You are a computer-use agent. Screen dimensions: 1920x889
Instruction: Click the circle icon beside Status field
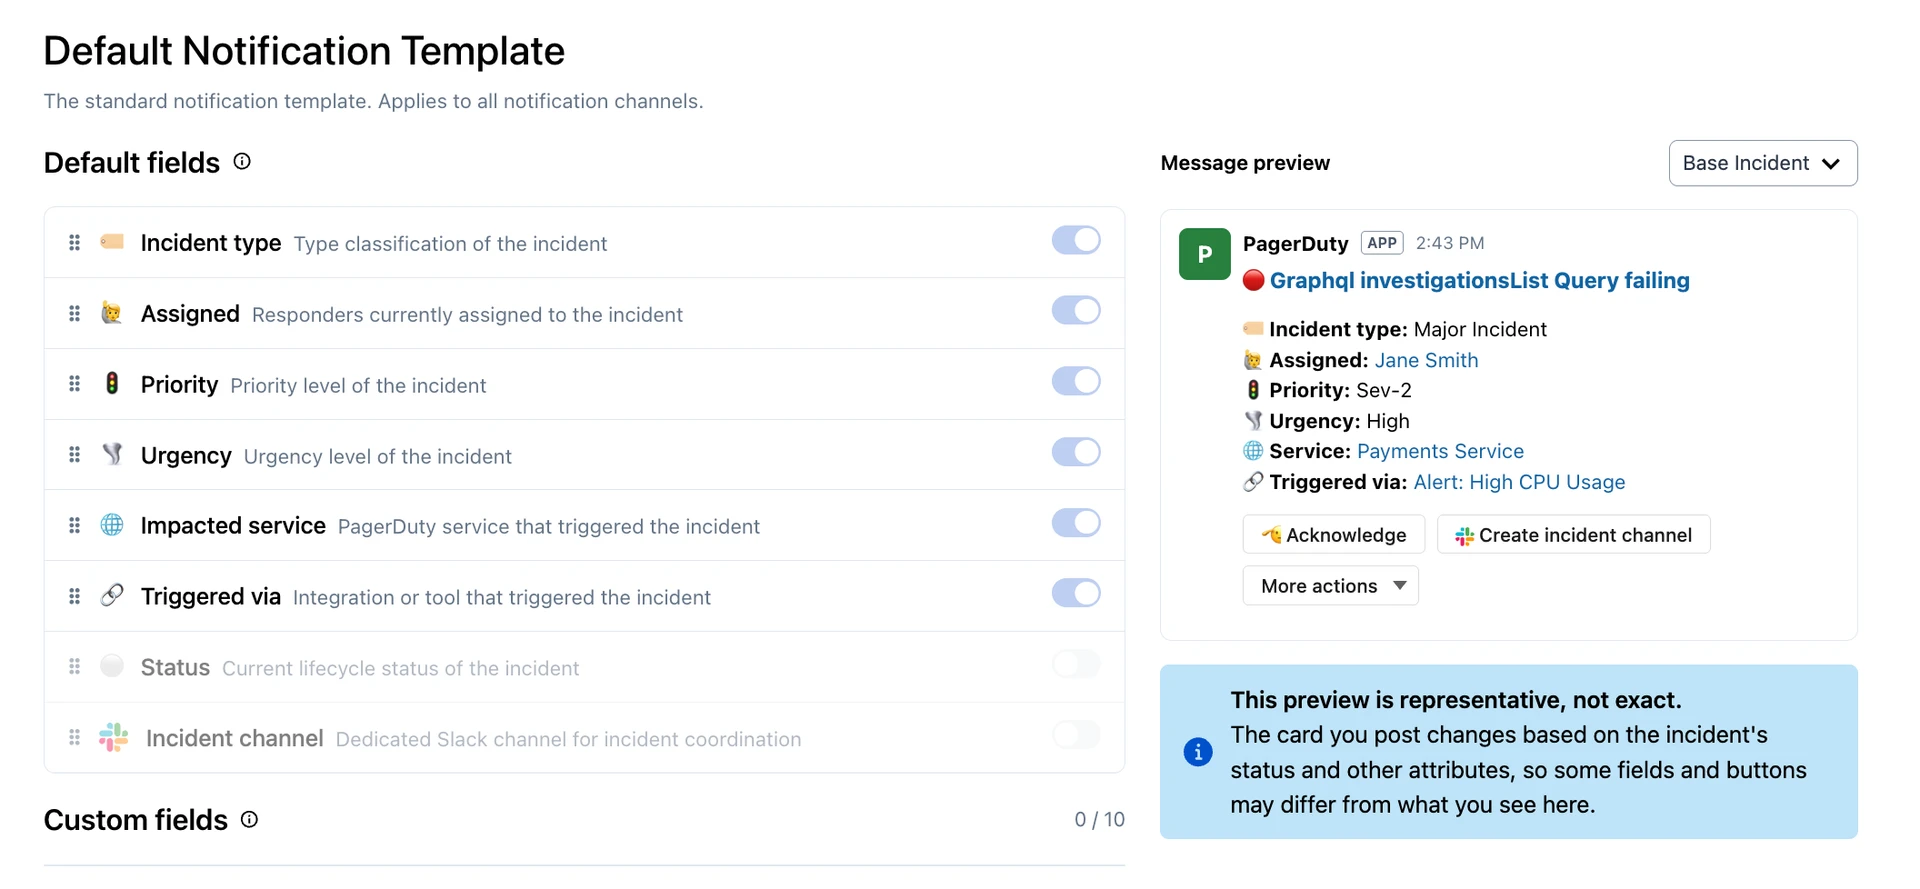(x=112, y=666)
